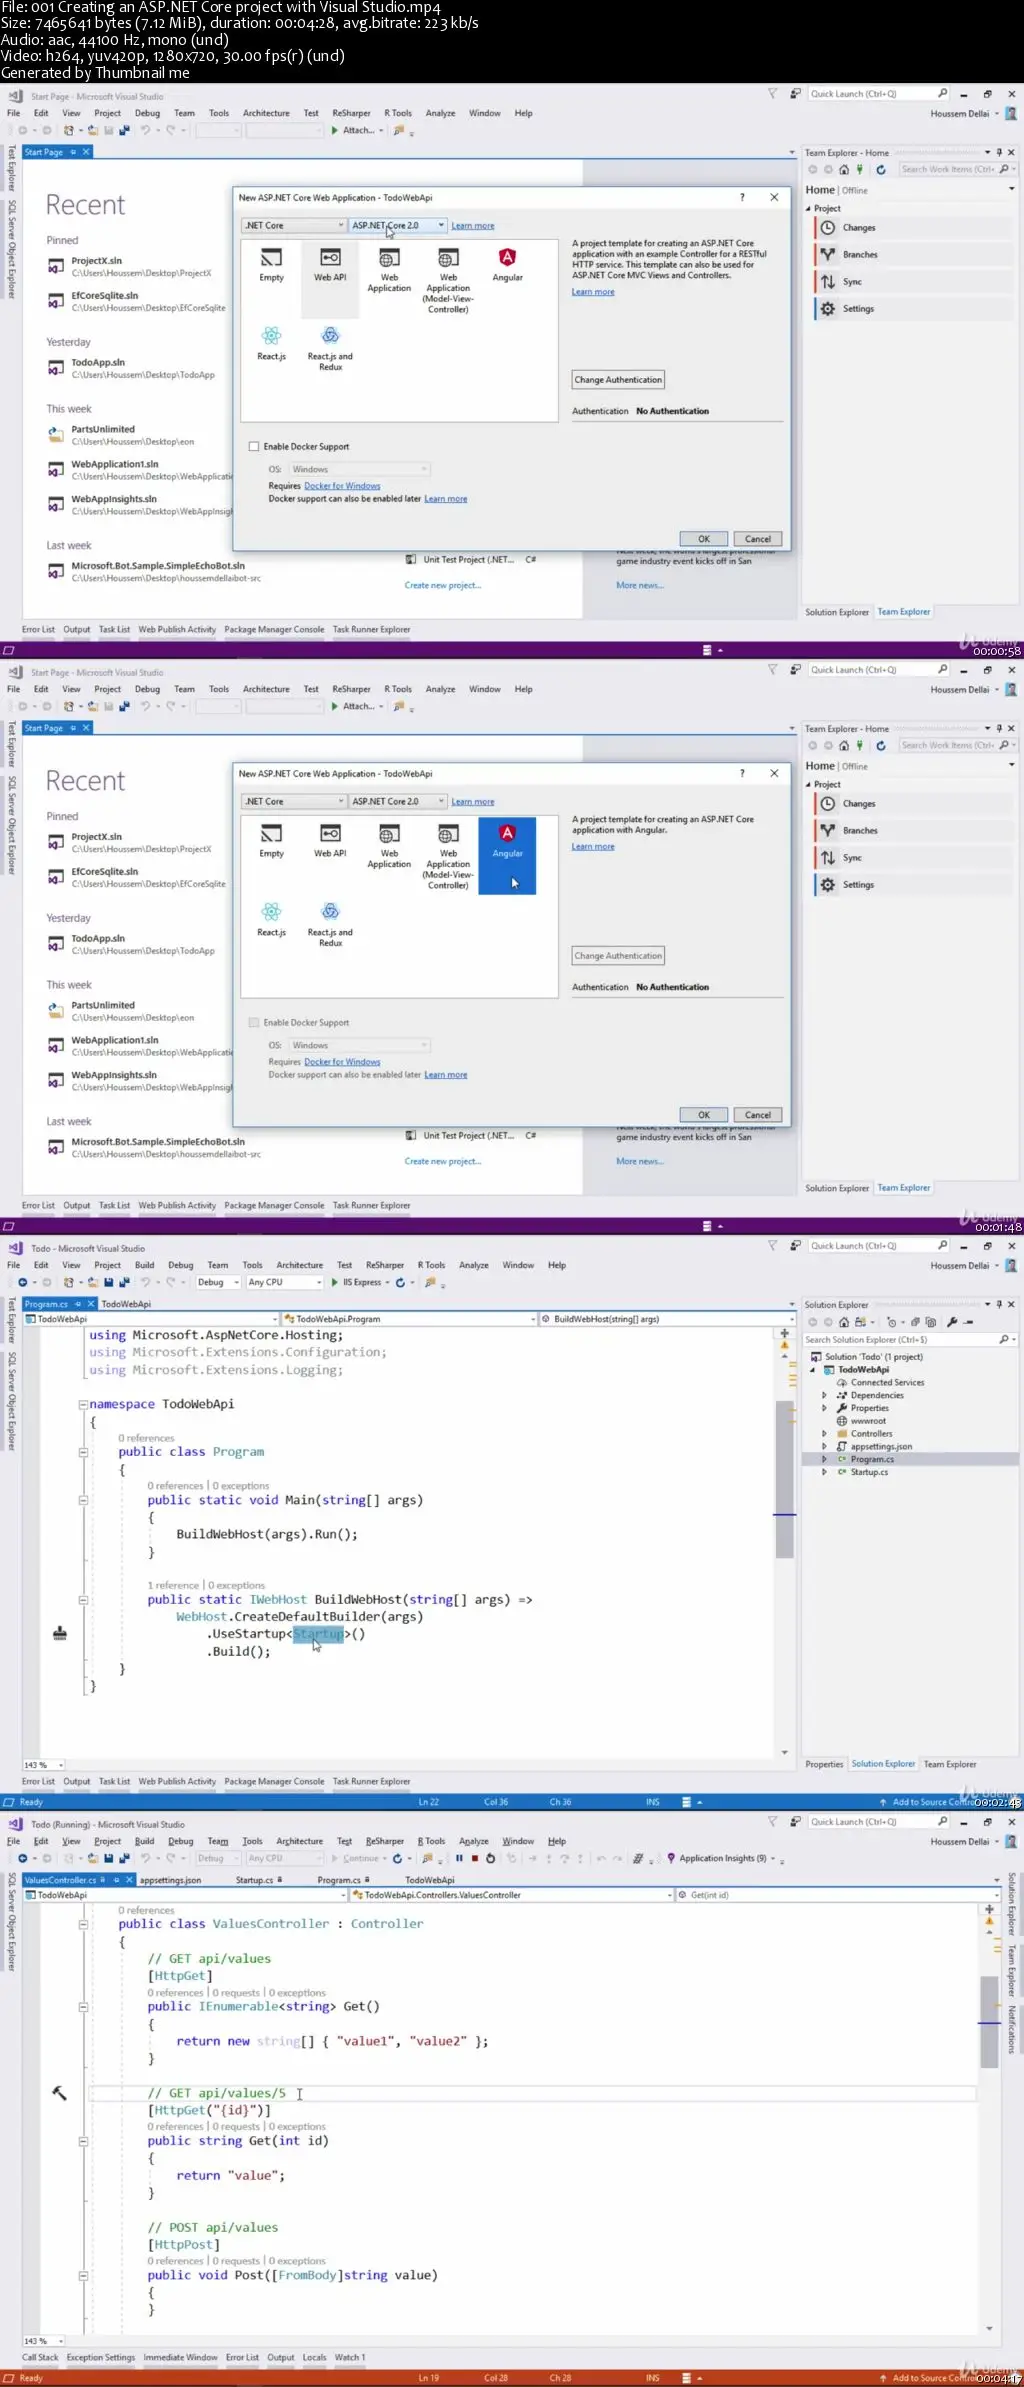Choose Web Application (Model-View-Controller) template, 00:01:48 frame
1024x2387 pixels.
click(448, 856)
